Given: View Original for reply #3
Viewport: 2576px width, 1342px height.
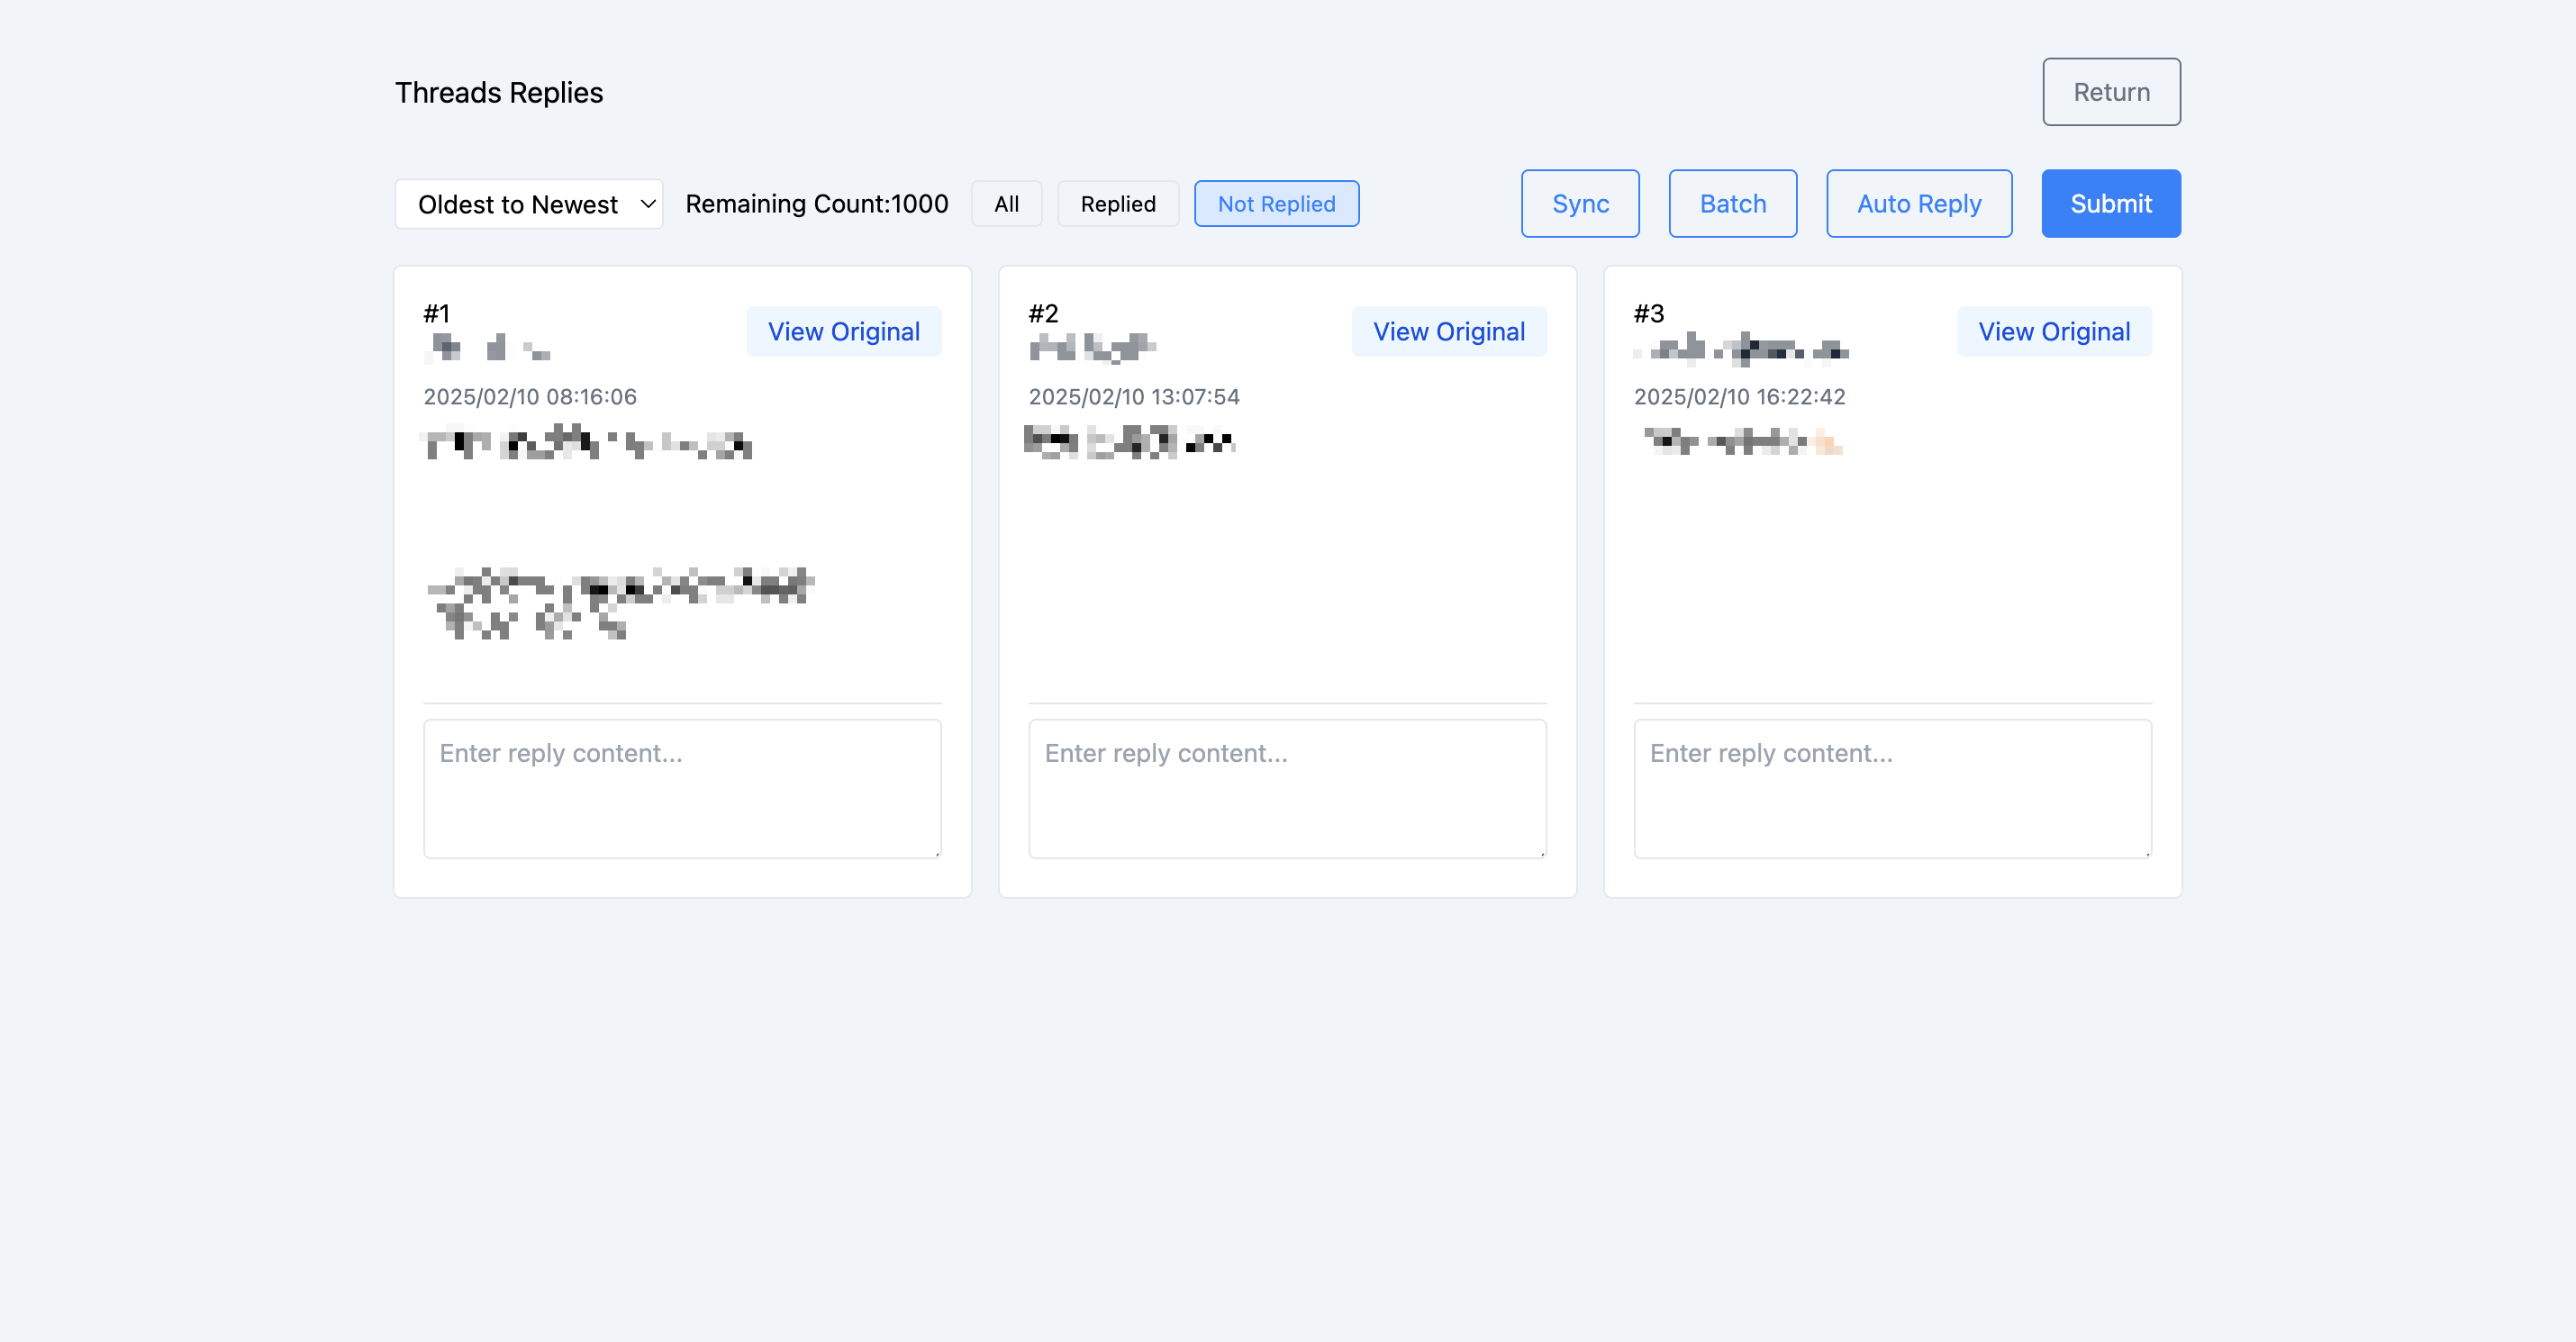Looking at the screenshot, I should click(2054, 332).
